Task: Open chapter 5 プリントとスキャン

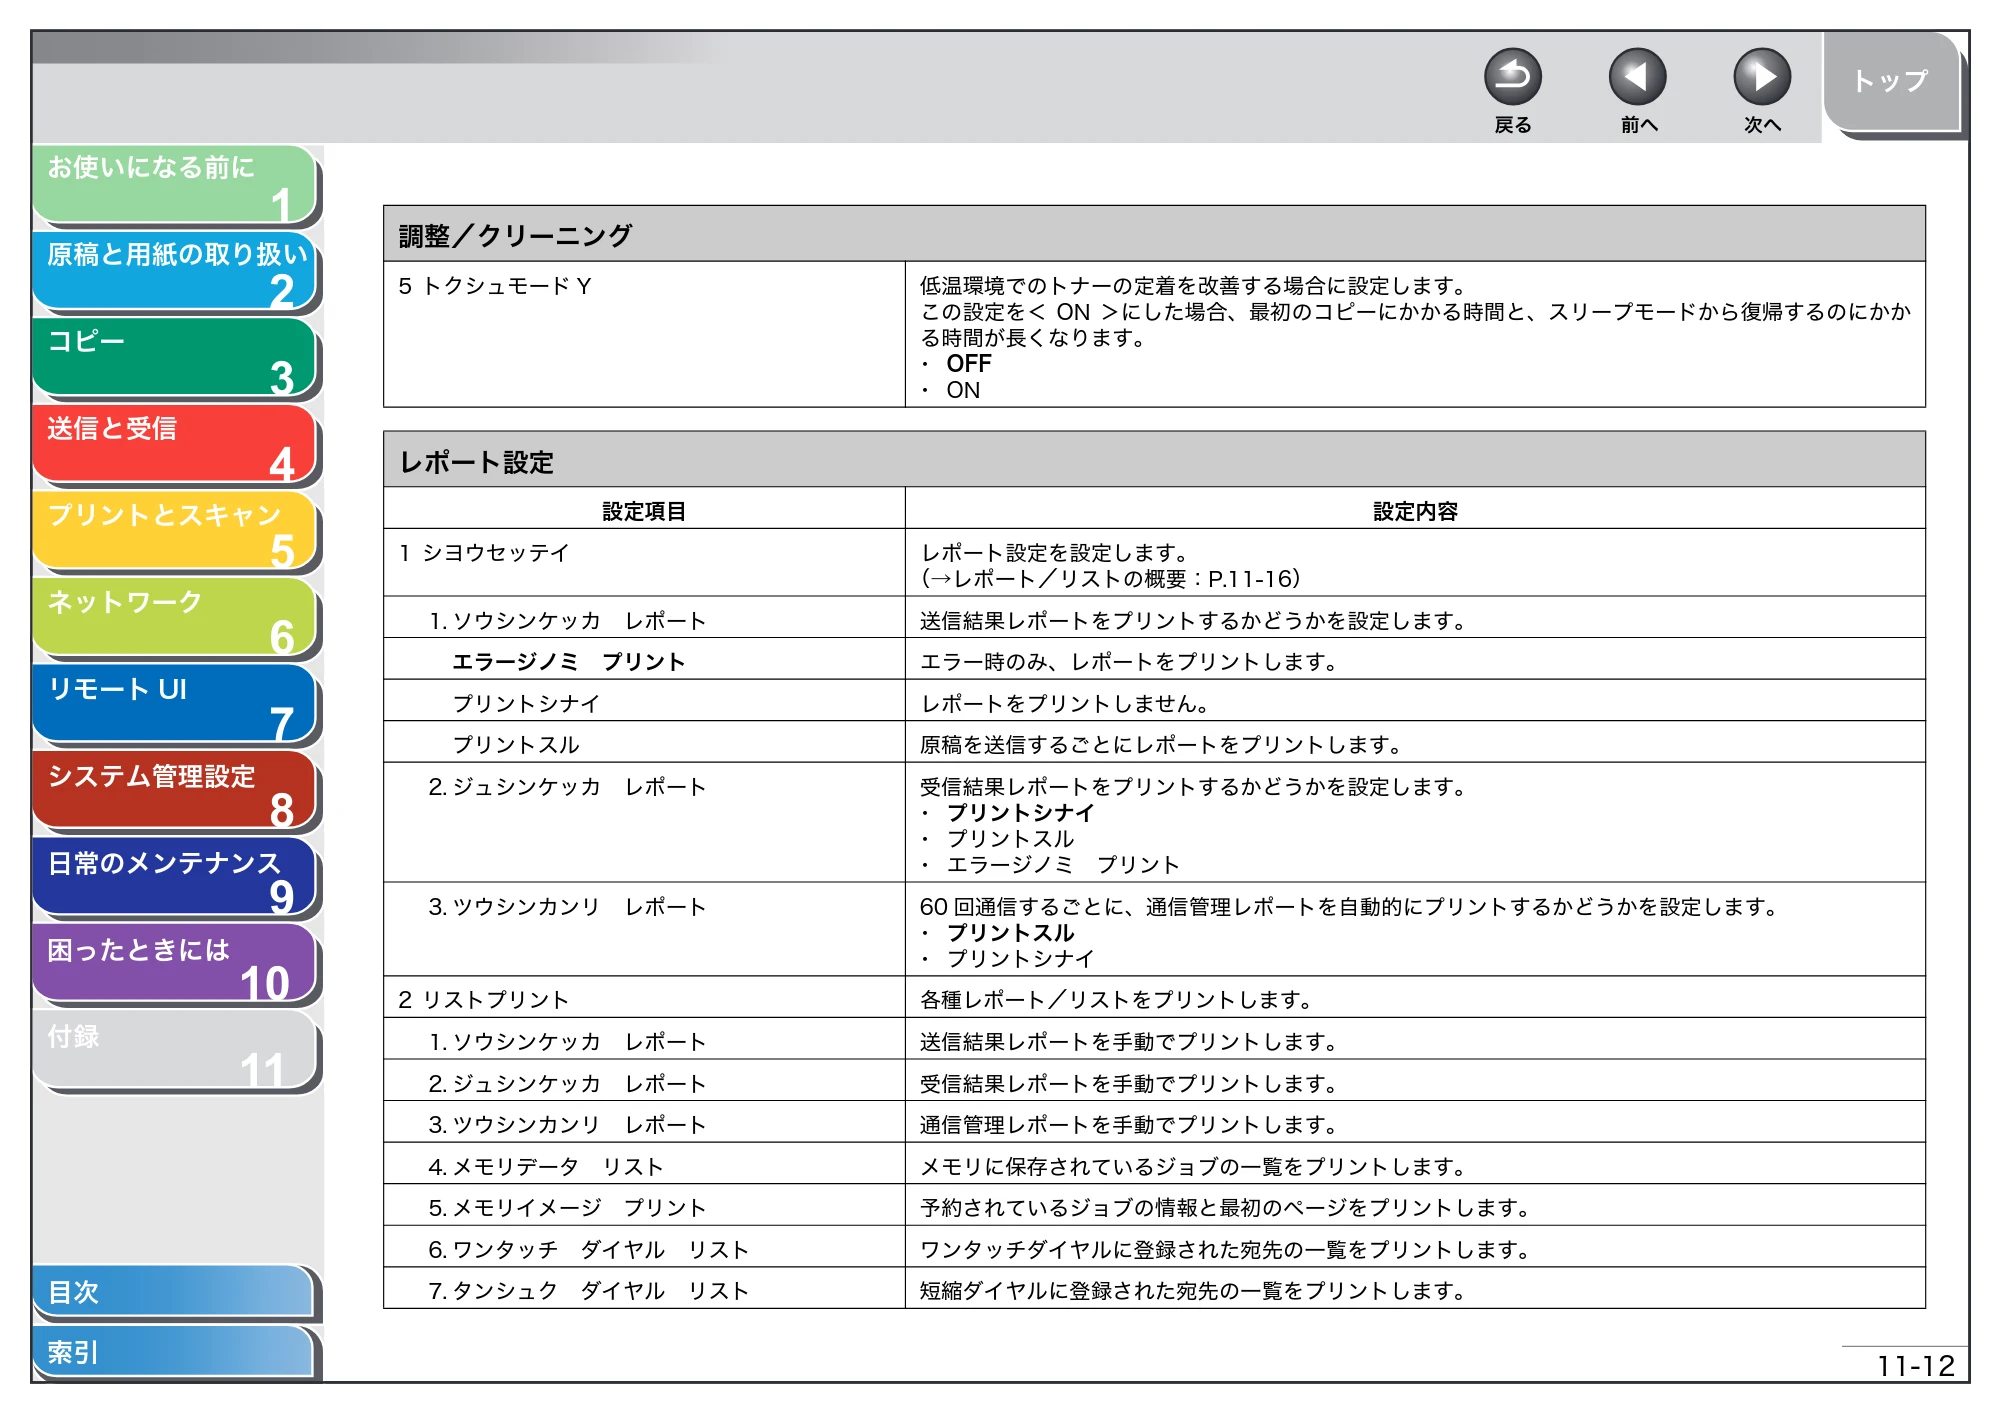Action: pos(175,531)
